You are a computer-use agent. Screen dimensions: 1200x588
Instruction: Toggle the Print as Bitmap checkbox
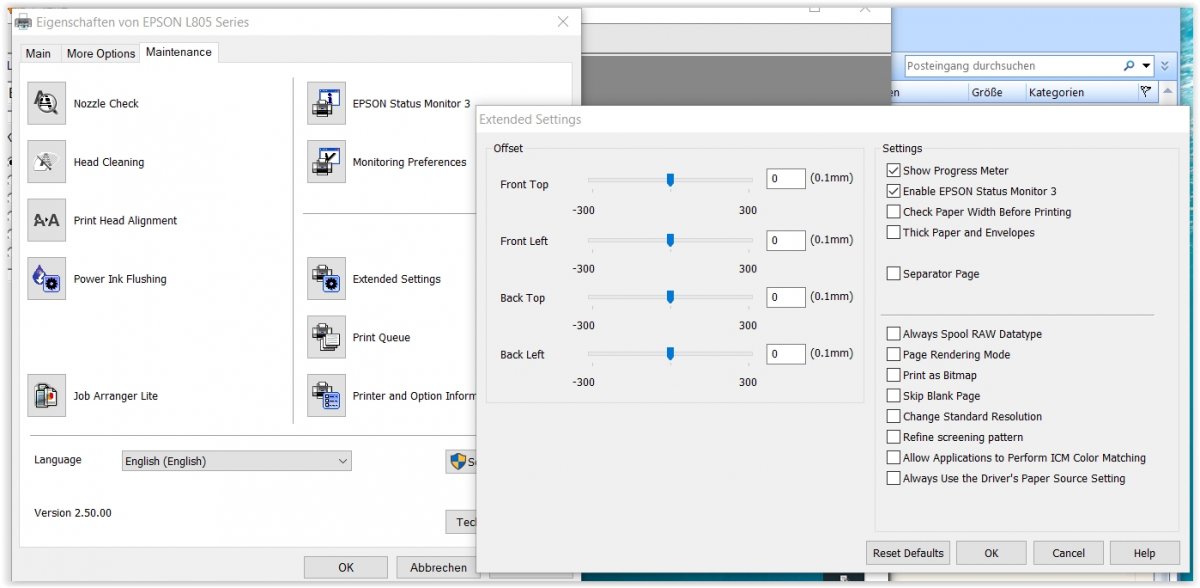tap(894, 375)
